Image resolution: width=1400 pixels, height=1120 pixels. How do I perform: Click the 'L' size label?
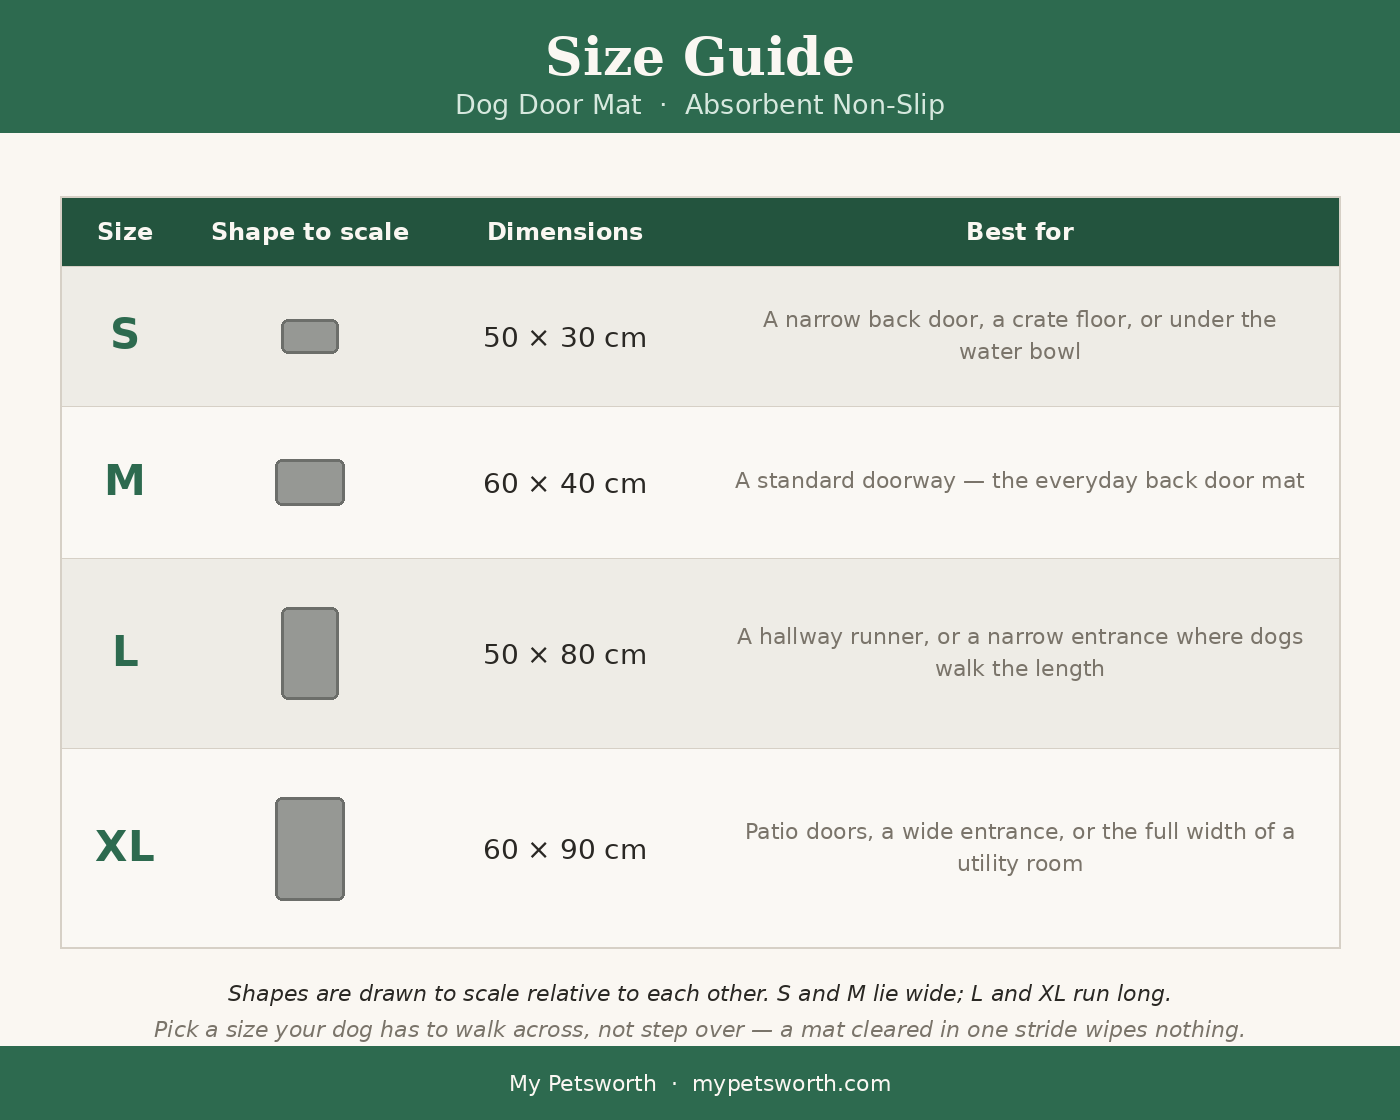point(125,653)
